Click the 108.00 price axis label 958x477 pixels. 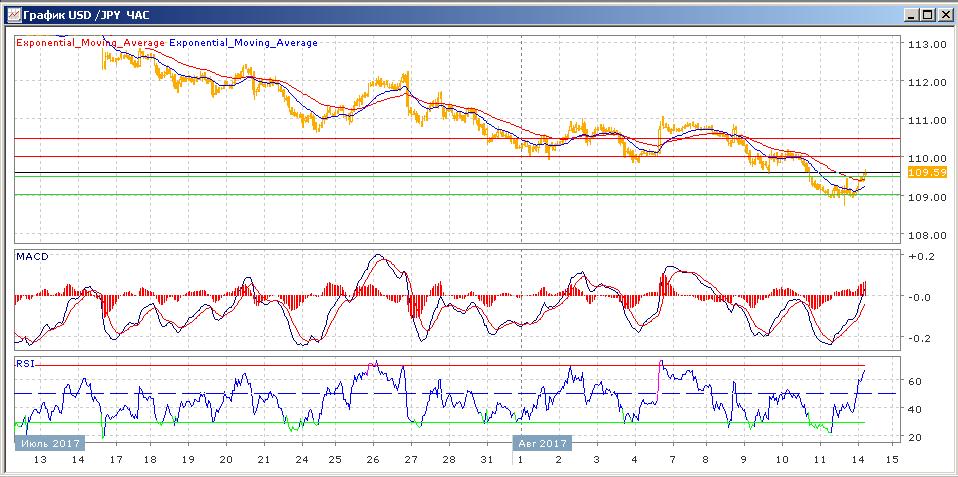coord(926,235)
